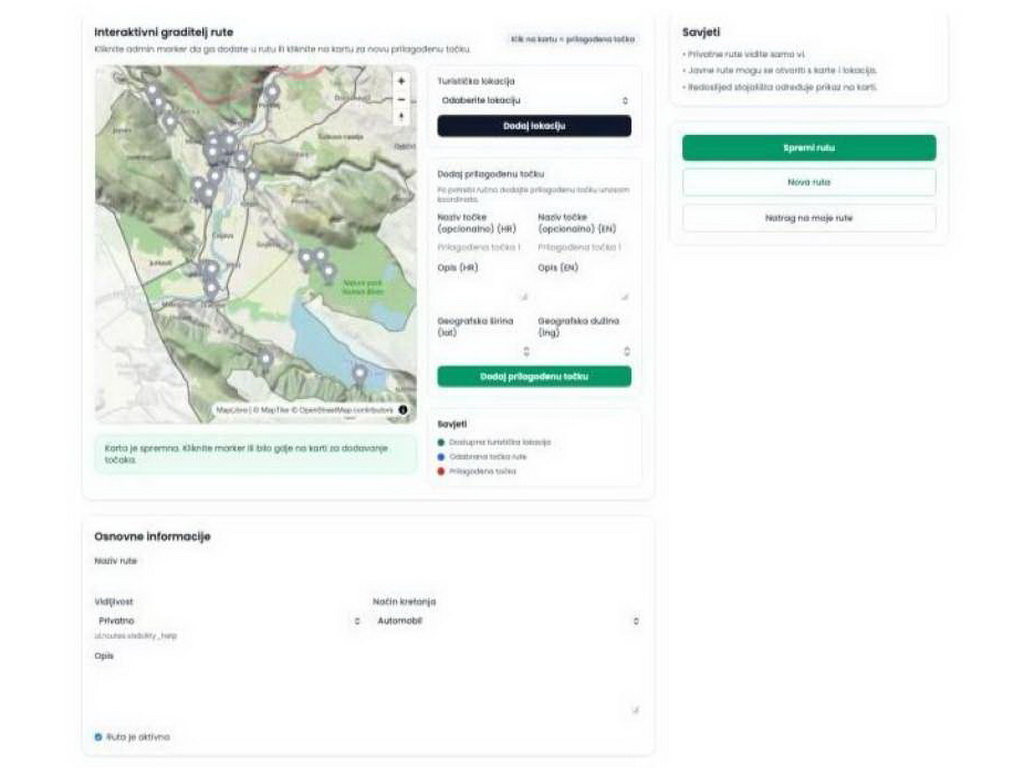Zoom in on the route map
The image size is (1024, 768).
click(401, 81)
